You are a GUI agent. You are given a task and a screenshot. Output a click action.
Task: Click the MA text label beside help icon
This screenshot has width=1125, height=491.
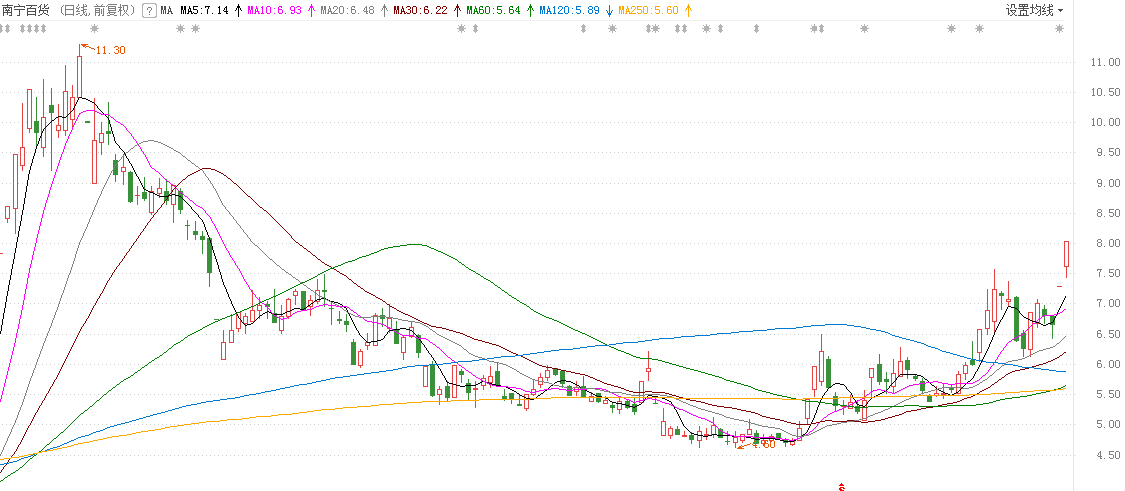167,10
